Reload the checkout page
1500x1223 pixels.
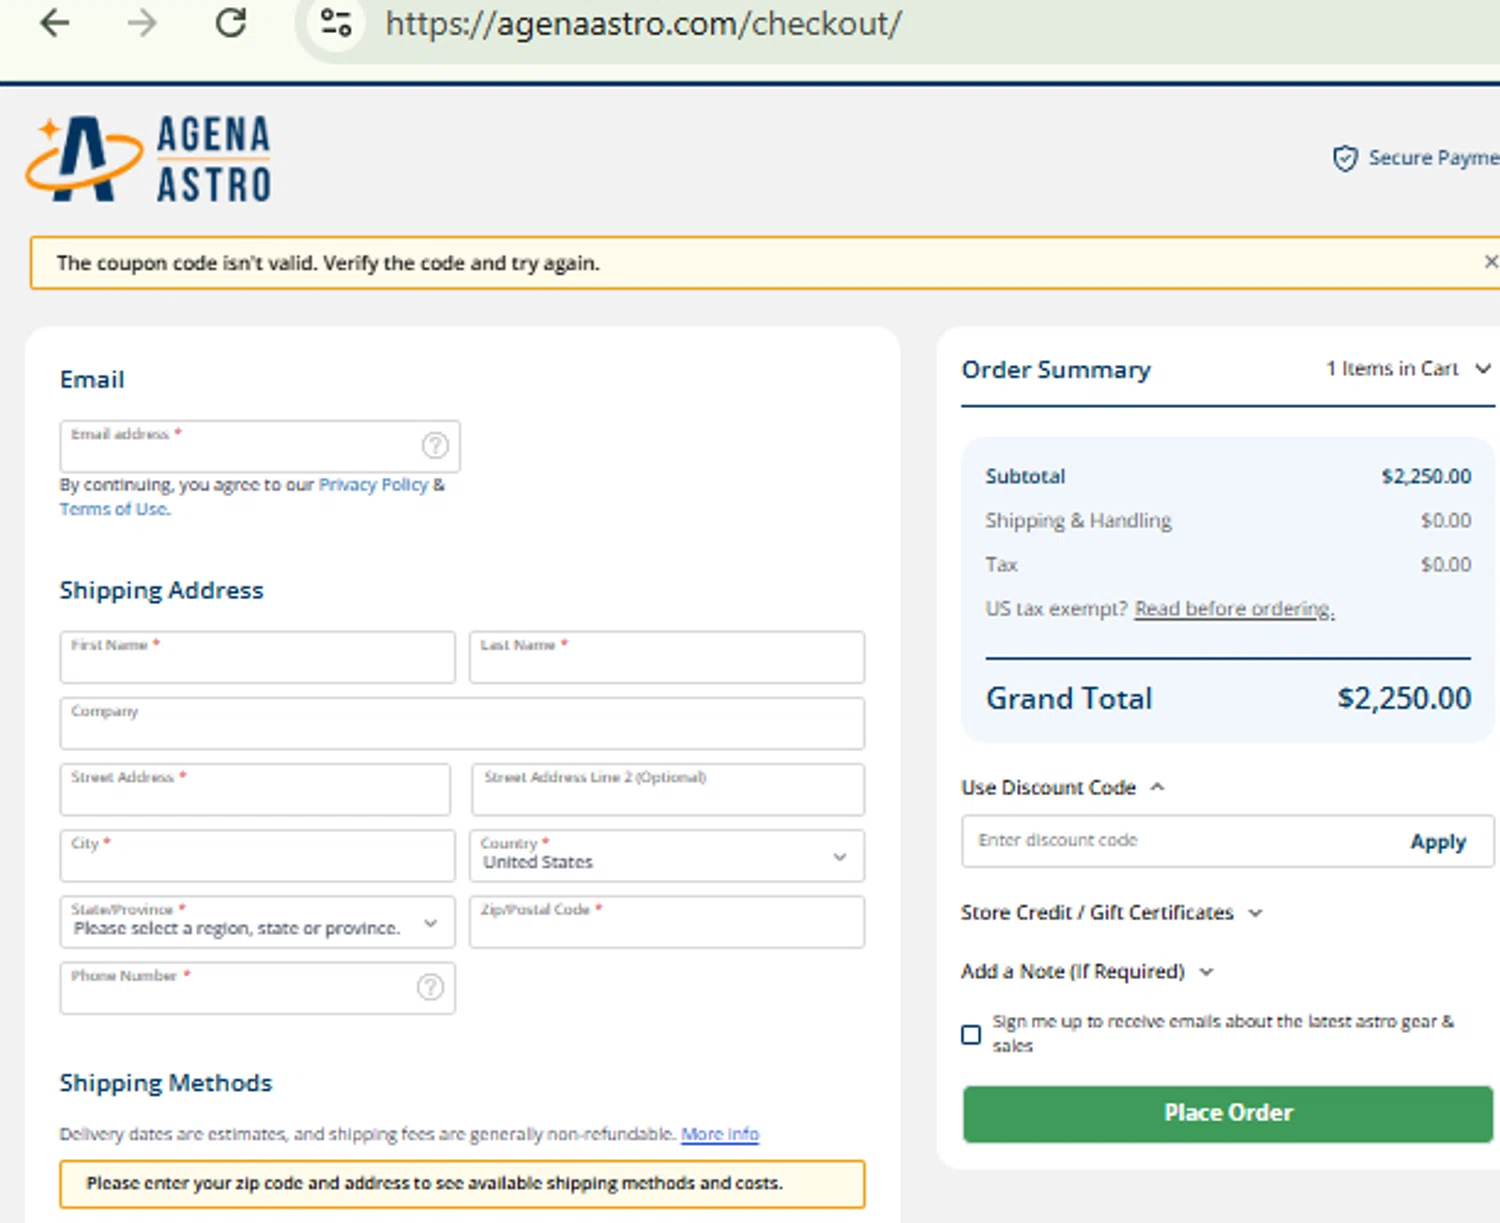[231, 22]
